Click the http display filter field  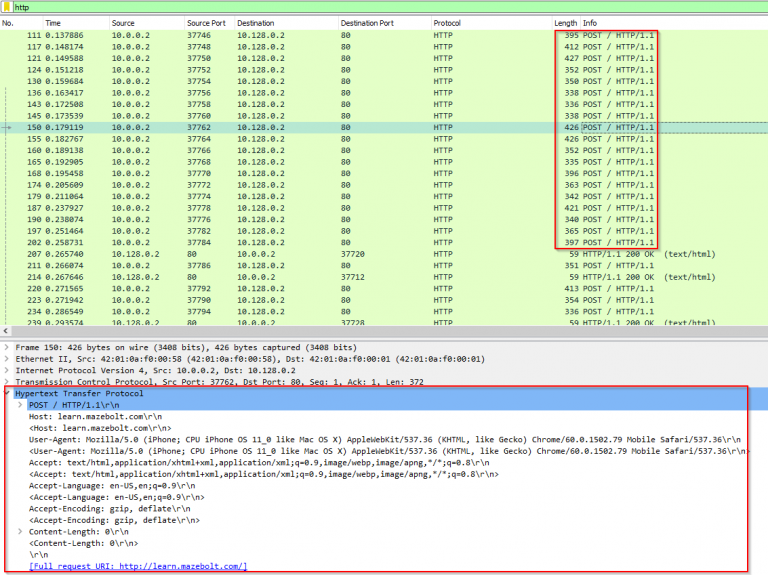[x=300, y=7]
